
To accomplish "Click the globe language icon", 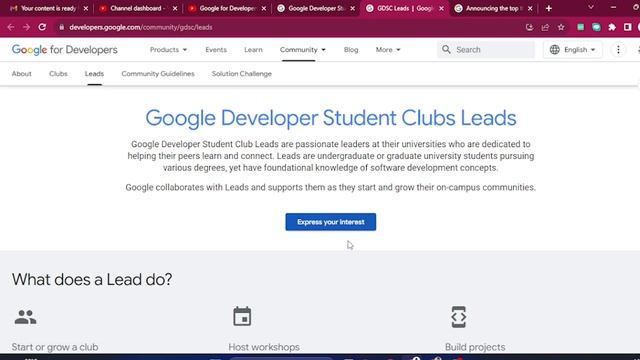I will pyautogui.click(x=554, y=50).
